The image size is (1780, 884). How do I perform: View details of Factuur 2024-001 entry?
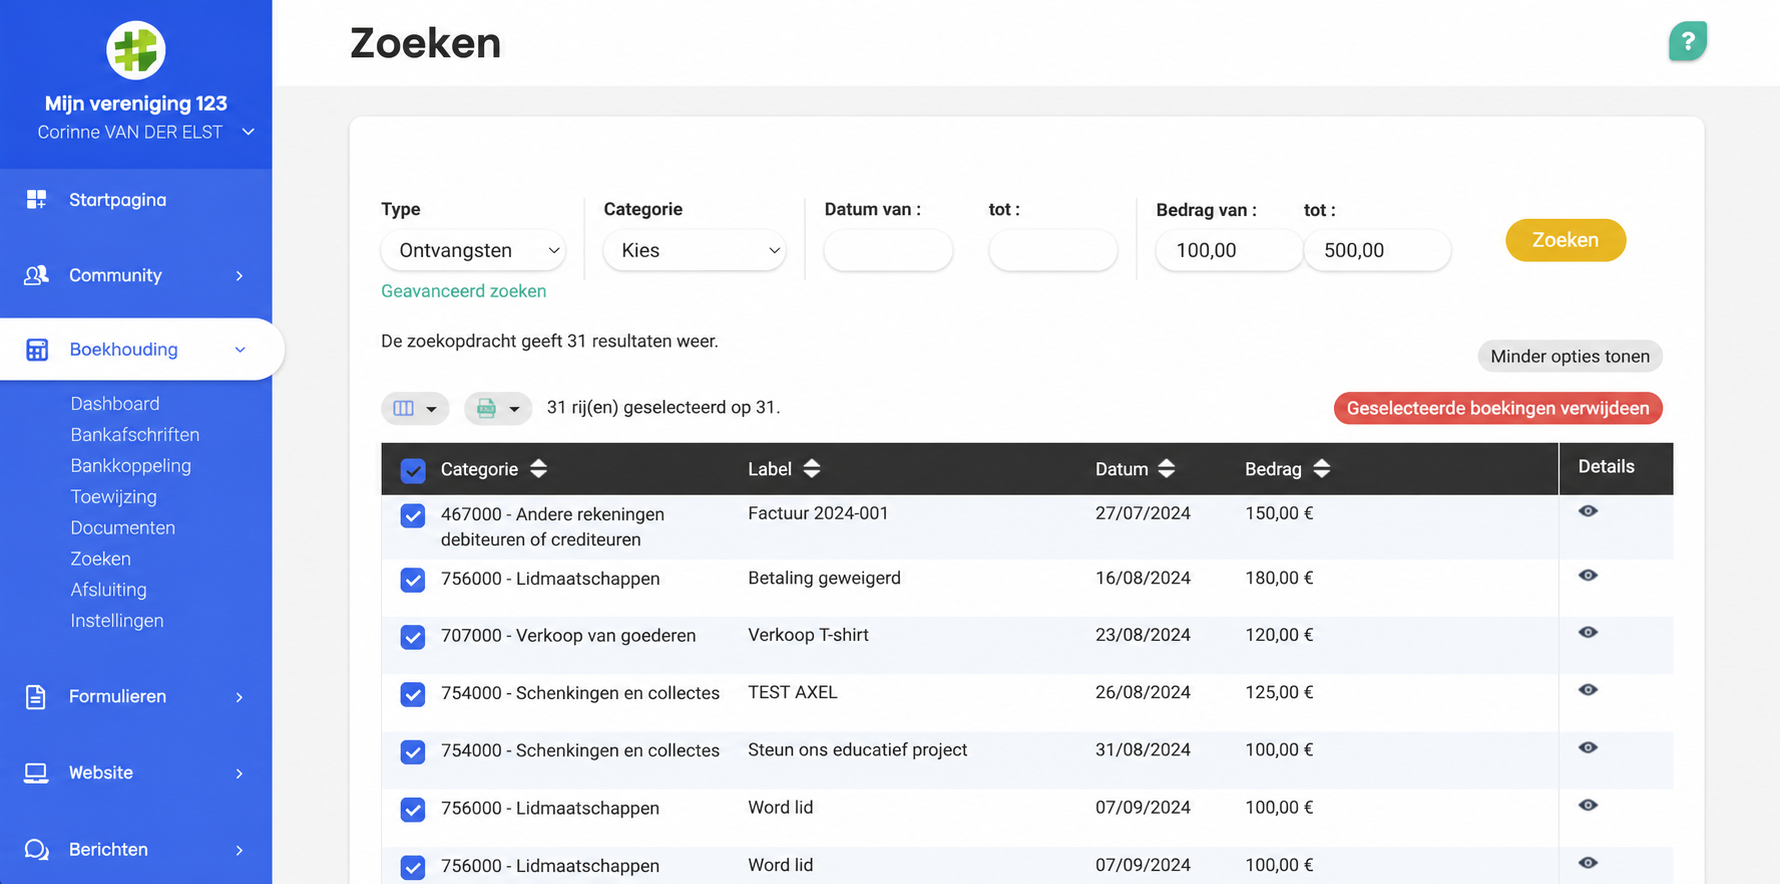[1588, 511]
